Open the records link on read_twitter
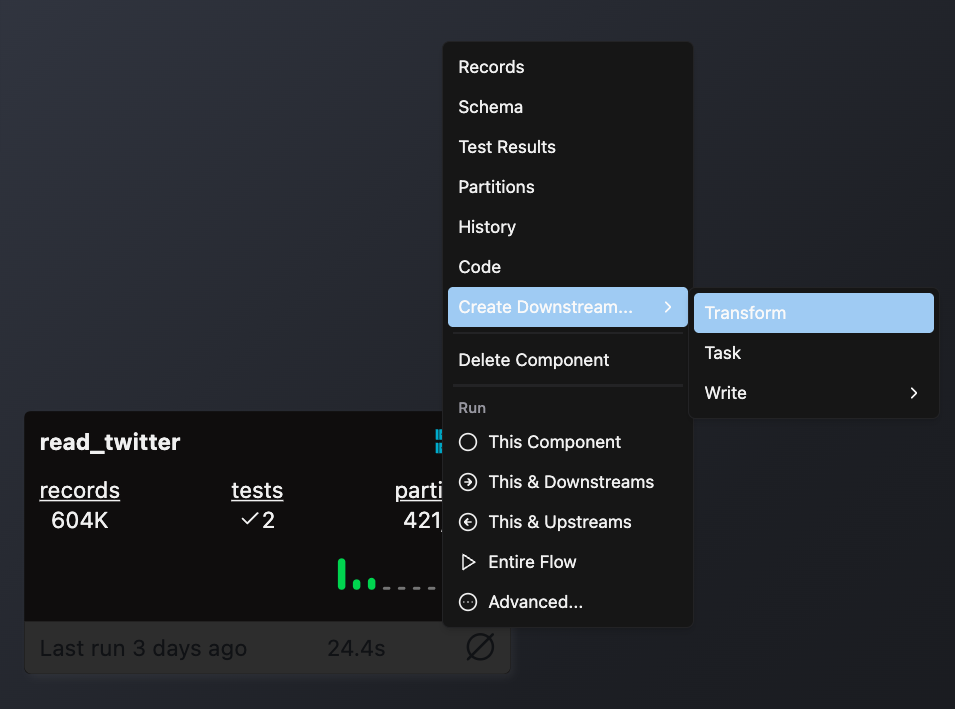The width and height of the screenshot is (955, 709). click(x=80, y=490)
